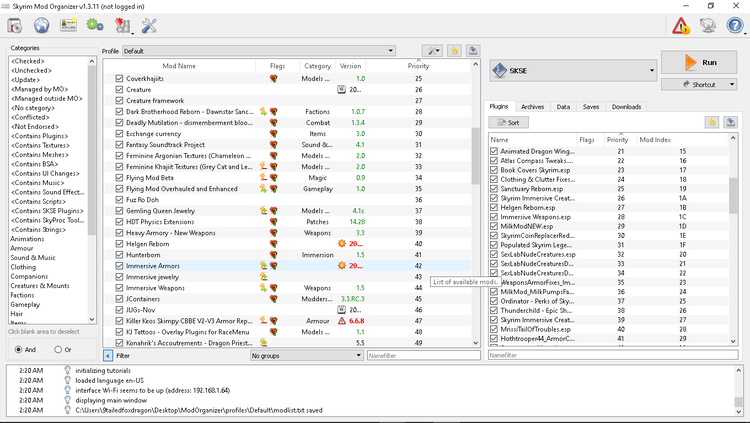Screen dimensions: 750x423
Task: Select the Animations category
Action: pyautogui.click(x=27, y=239)
